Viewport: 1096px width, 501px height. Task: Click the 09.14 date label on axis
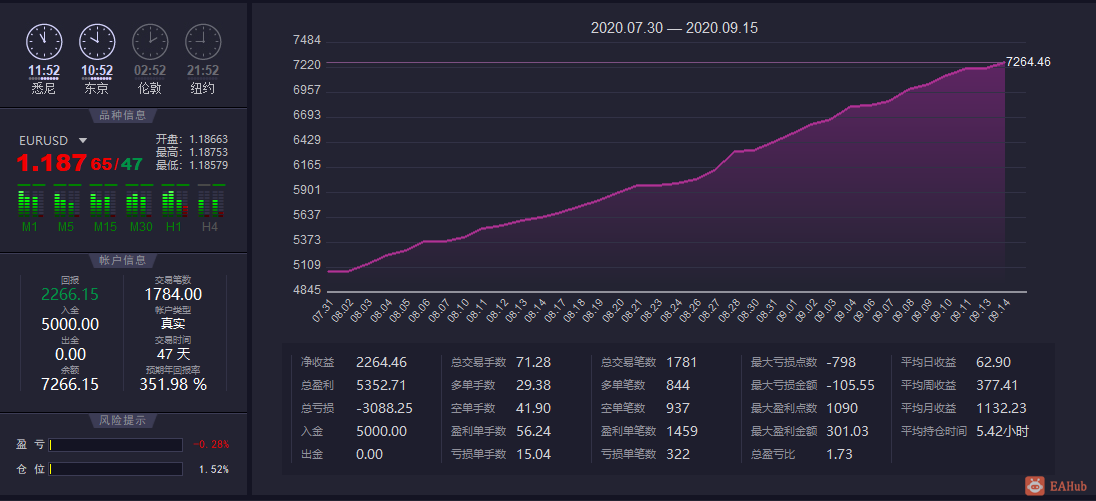point(997,309)
